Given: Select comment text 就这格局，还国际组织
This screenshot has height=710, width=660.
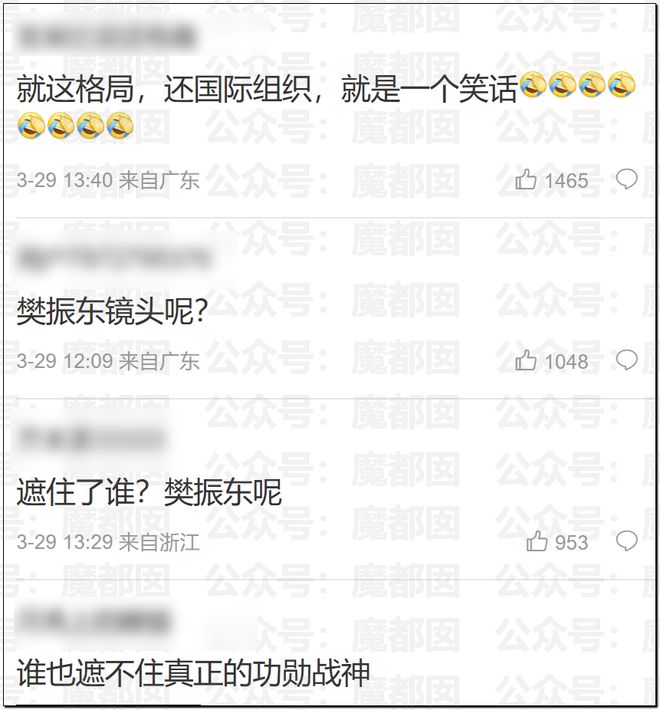Looking at the screenshot, I should click(x=164, y=89).
